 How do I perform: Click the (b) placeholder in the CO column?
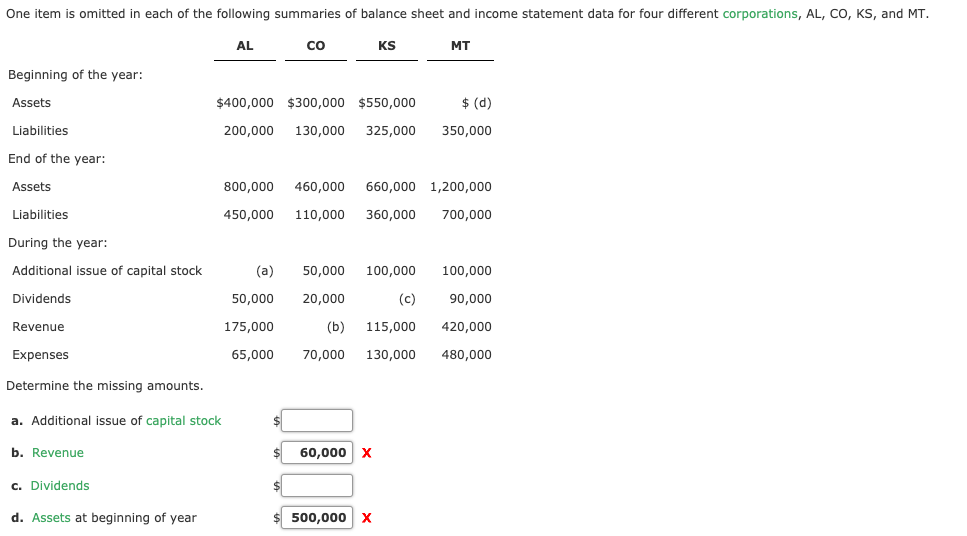335,327
